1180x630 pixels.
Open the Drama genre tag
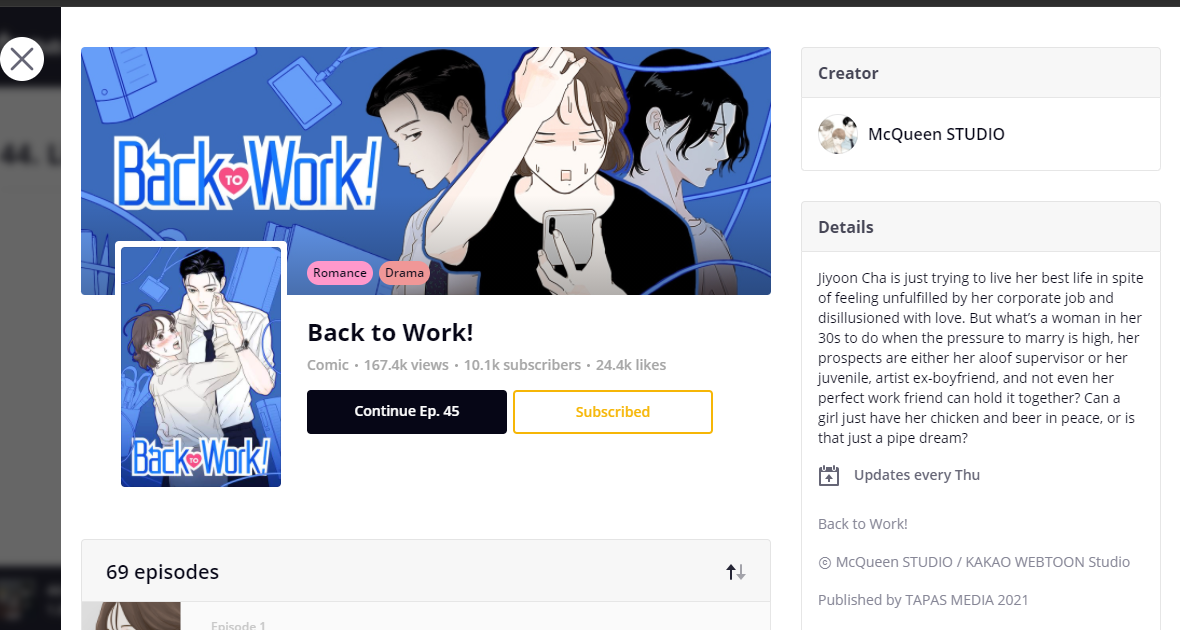(x=404, y=272)
